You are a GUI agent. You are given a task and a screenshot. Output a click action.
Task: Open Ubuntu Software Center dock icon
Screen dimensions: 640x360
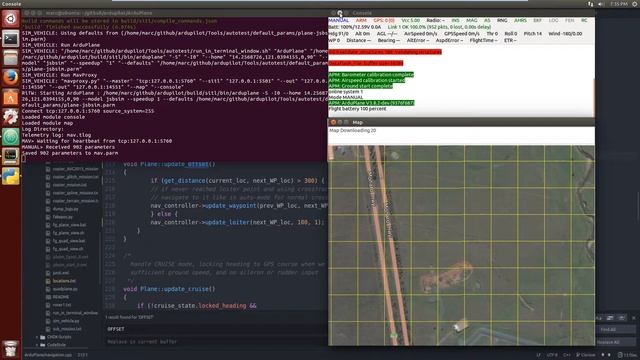[11, 97]
